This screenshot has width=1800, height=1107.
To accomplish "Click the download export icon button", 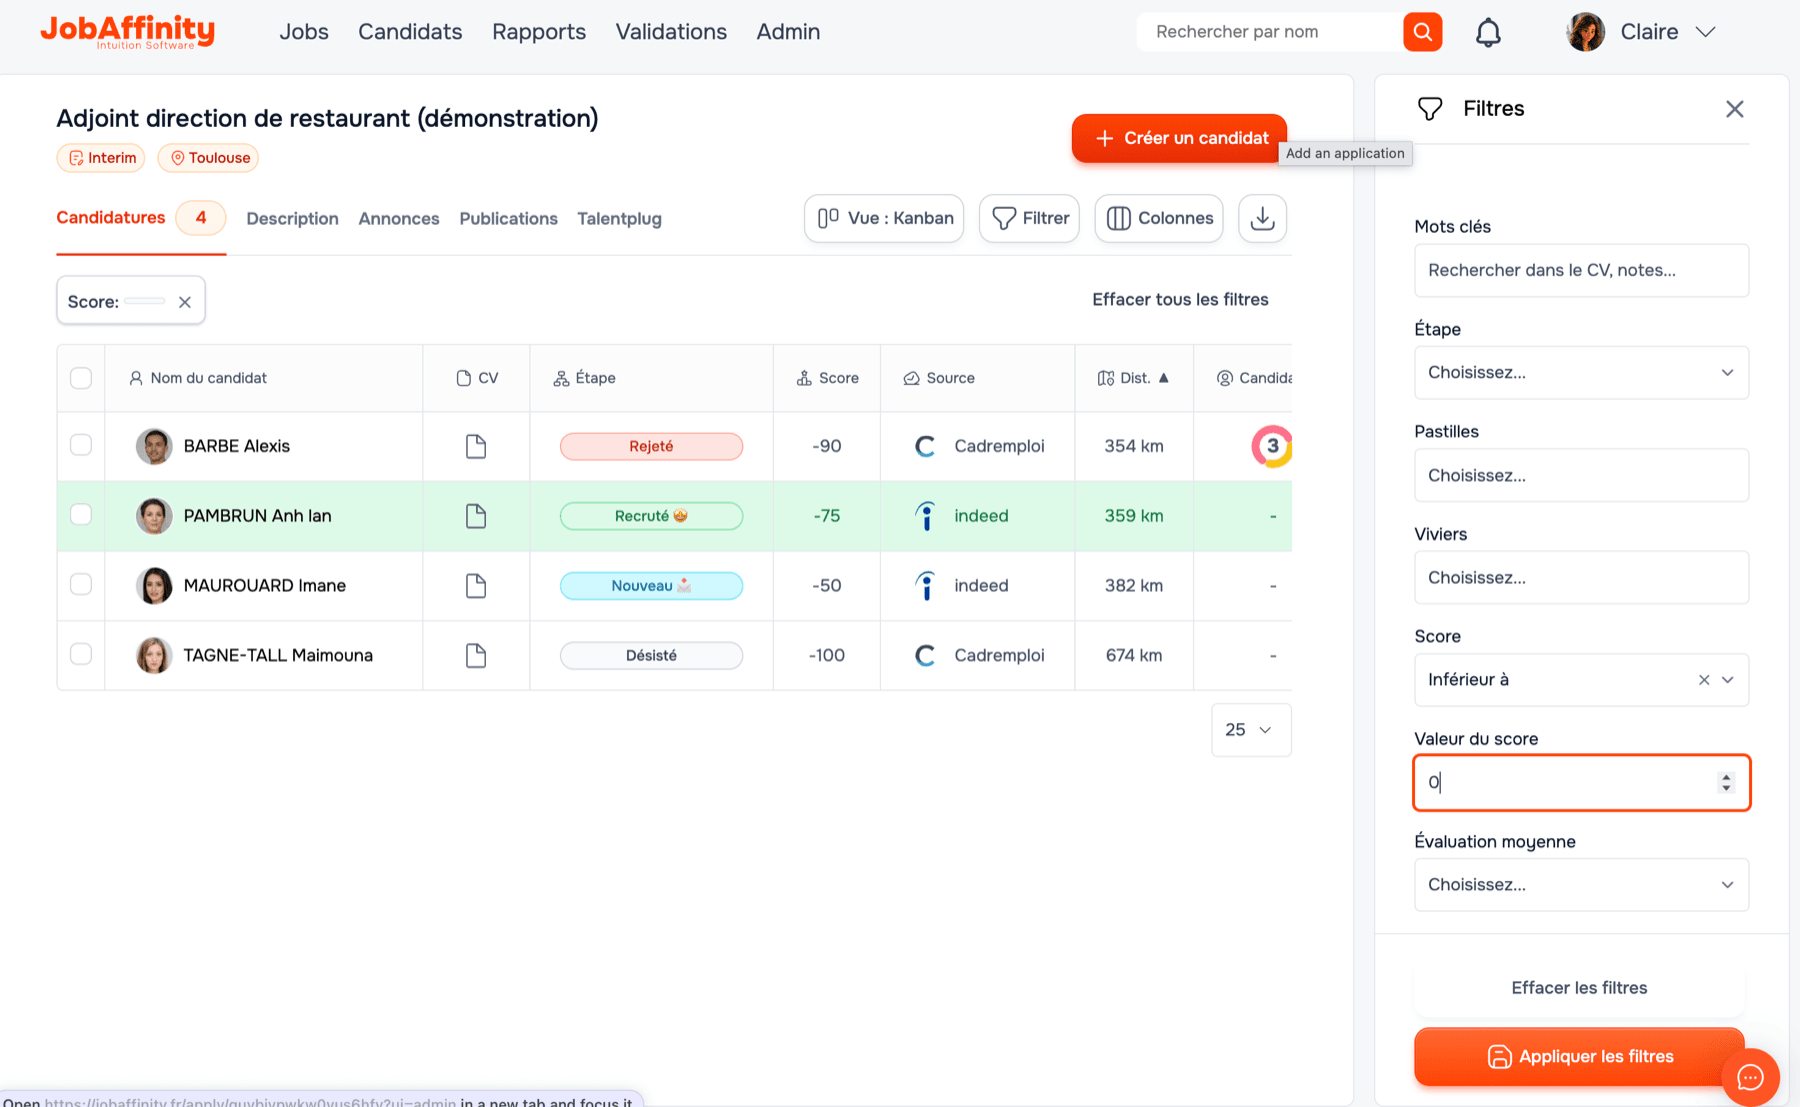I will (1262, 218).
